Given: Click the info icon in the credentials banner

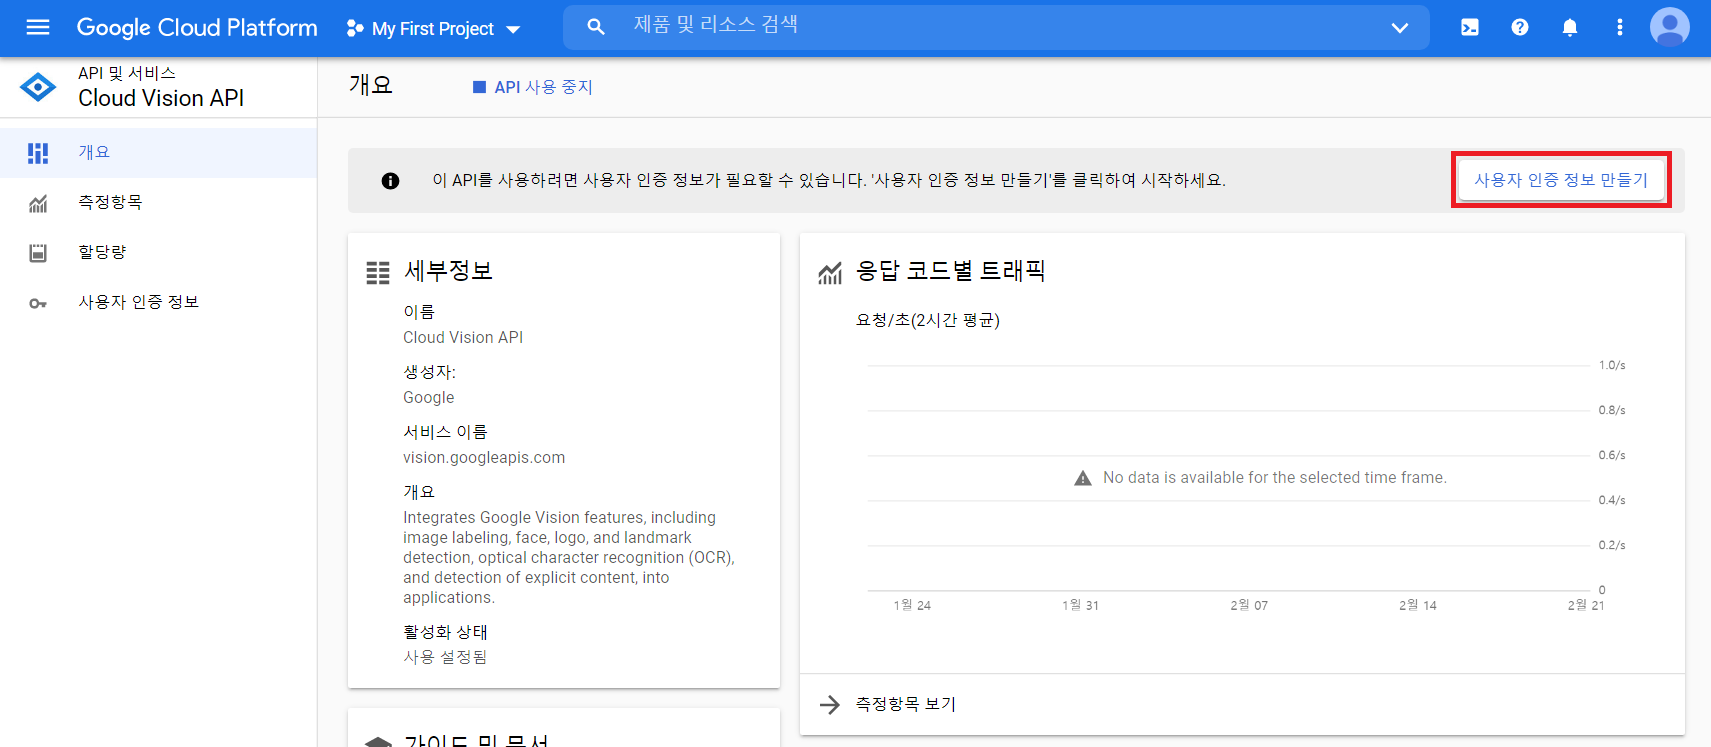Looking at the screenshot, I should point(390,181).
